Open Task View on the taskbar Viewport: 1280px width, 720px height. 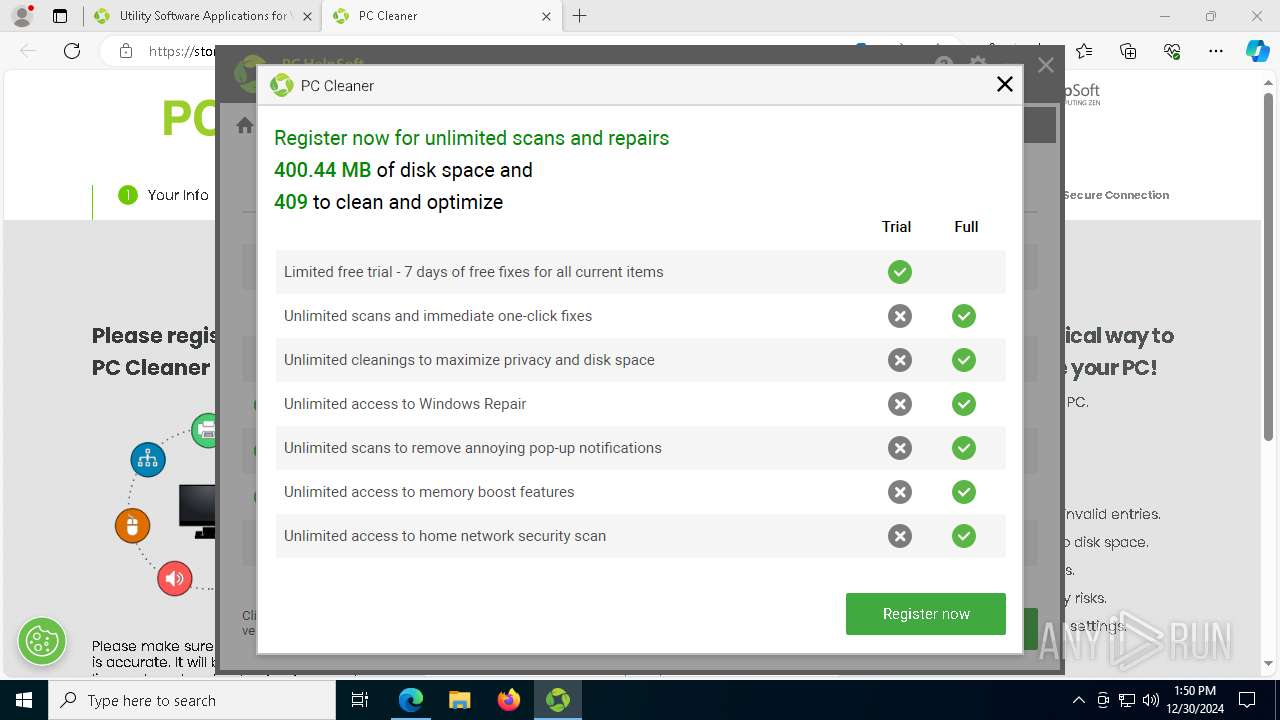[360, 700]
